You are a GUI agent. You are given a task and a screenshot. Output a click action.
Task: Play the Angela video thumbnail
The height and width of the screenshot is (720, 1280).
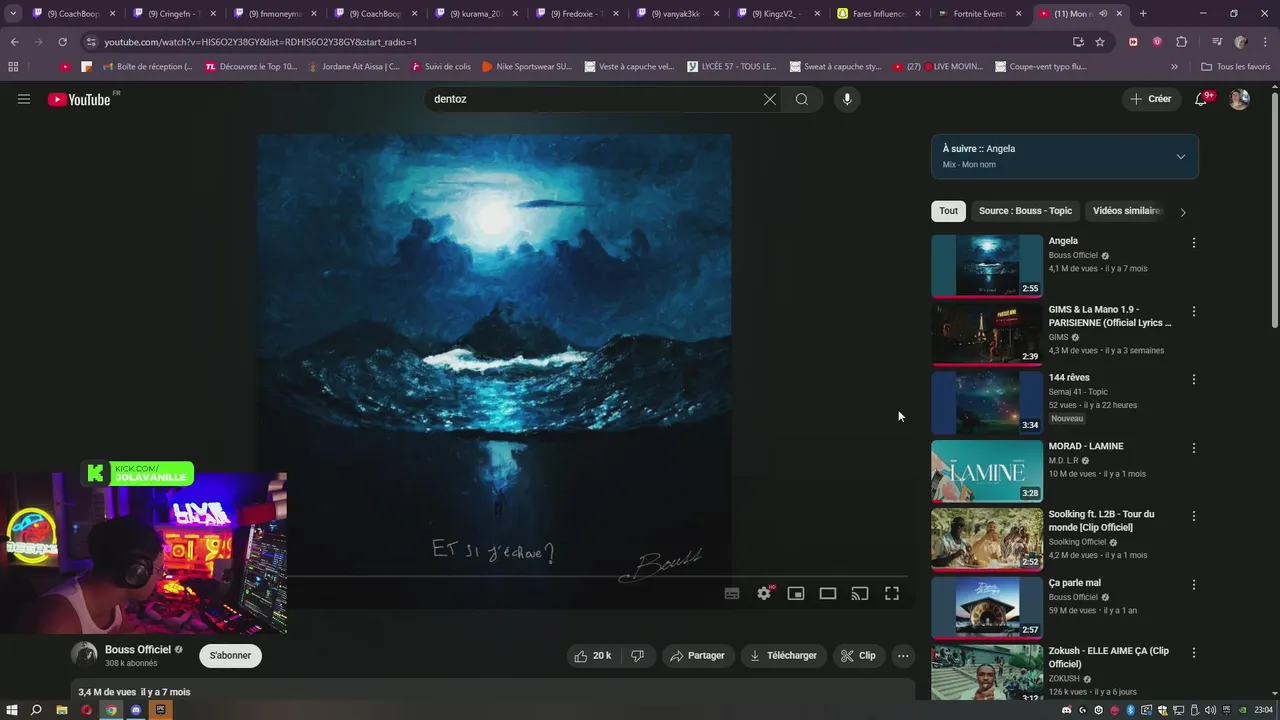tap(987, 266)
